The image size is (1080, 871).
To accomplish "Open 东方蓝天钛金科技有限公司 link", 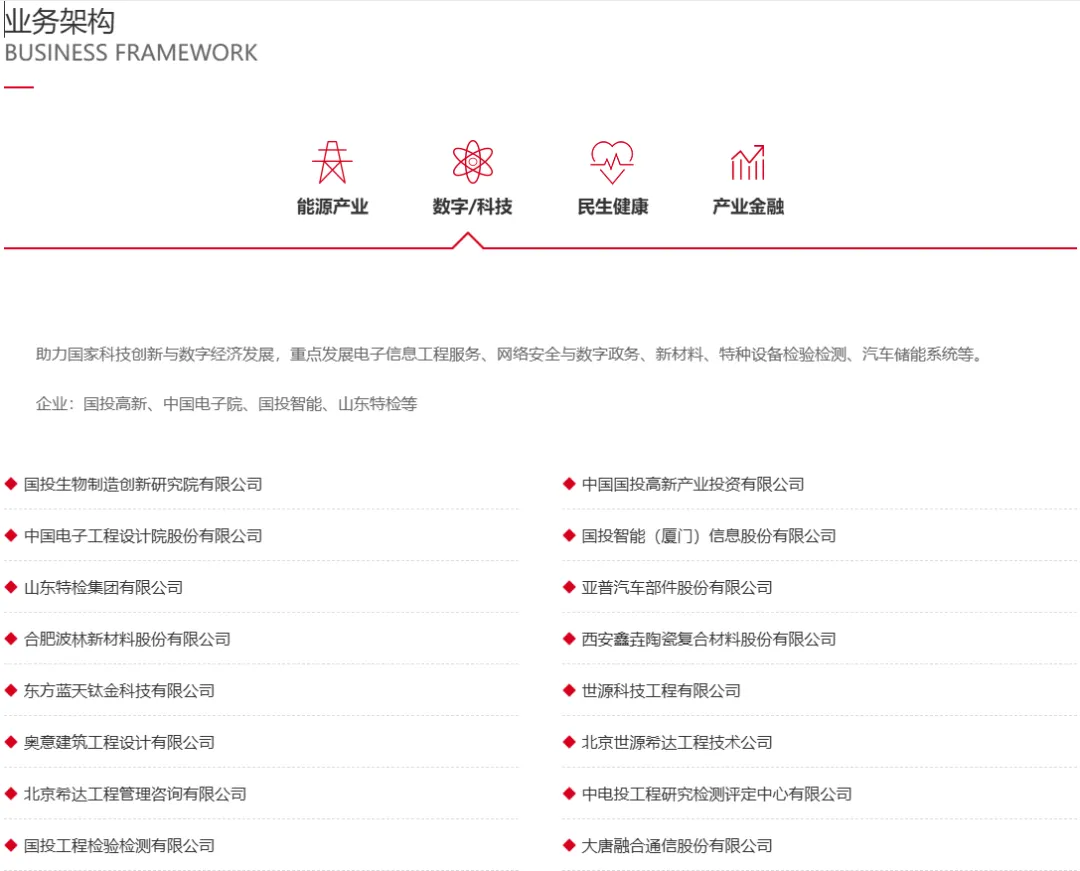I will click(x=119, y=691).
